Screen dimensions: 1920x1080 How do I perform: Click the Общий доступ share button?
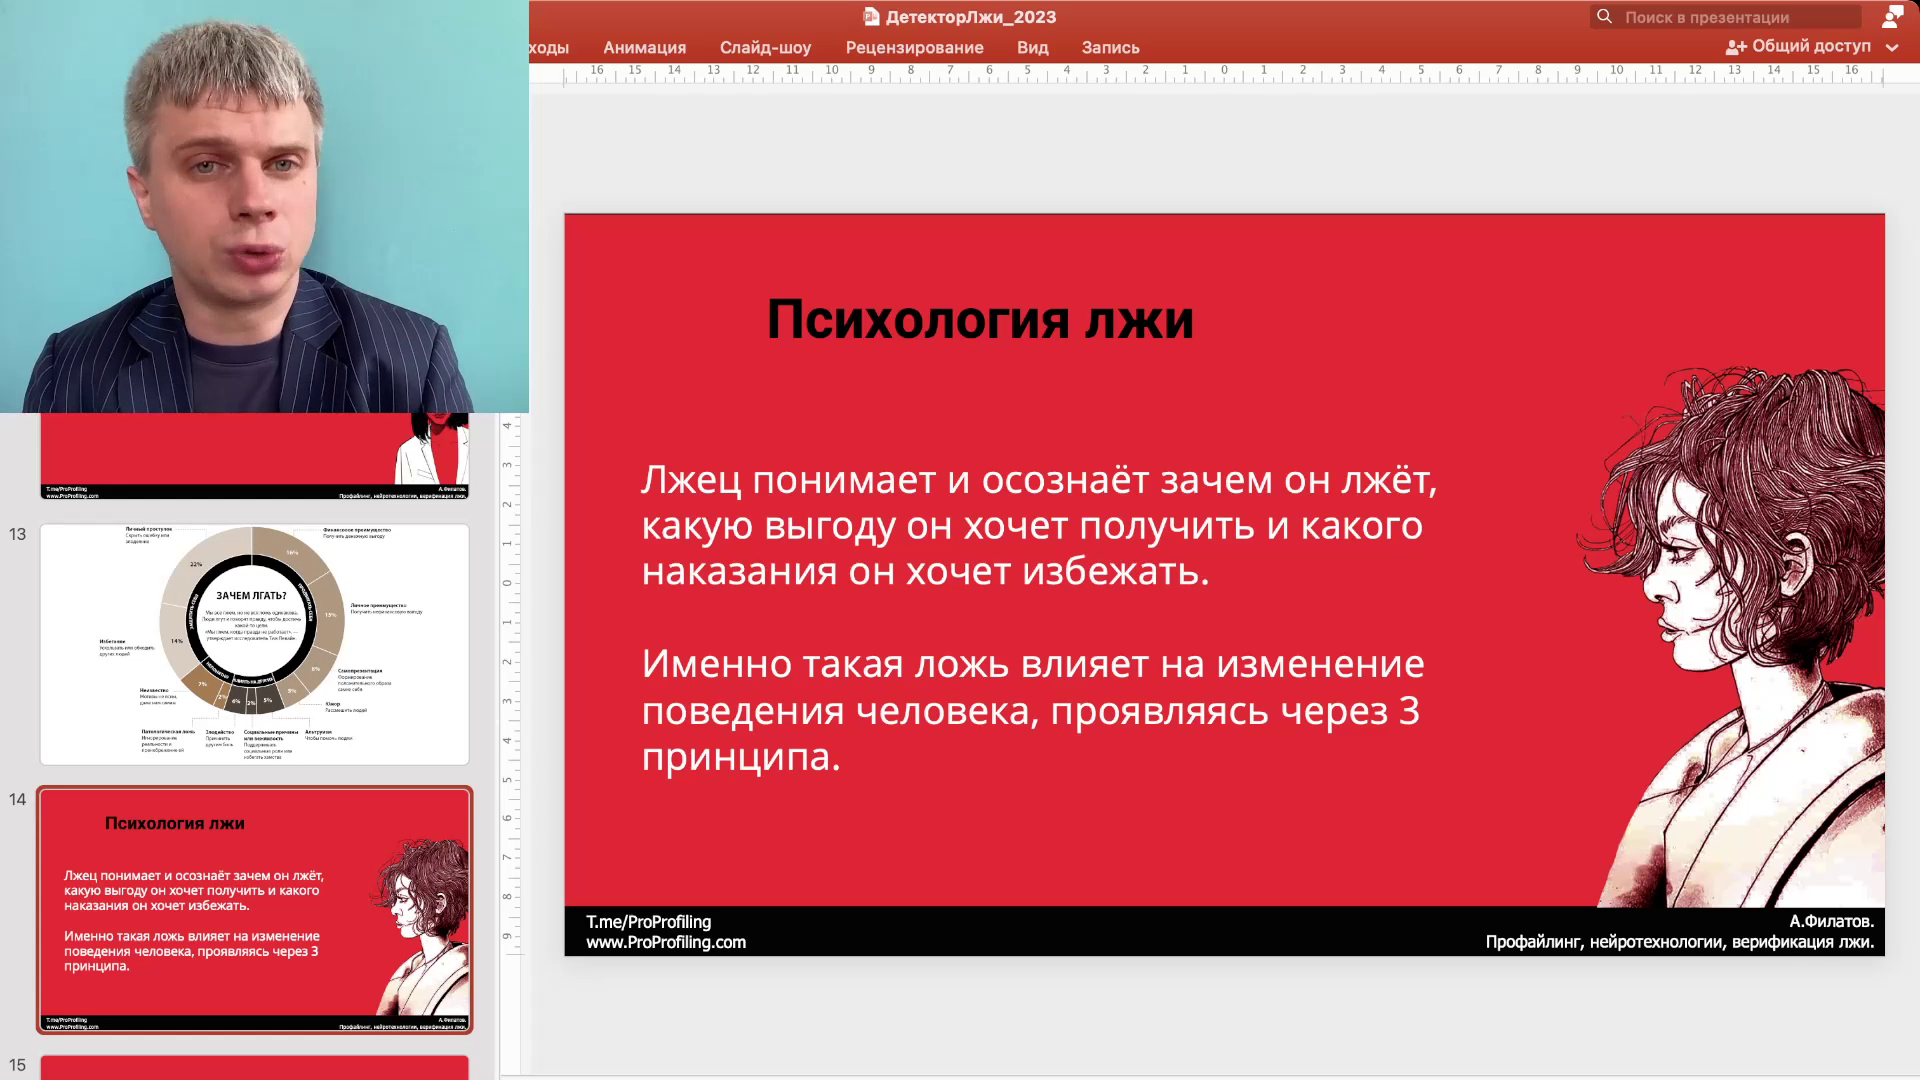click(1798, 46)
